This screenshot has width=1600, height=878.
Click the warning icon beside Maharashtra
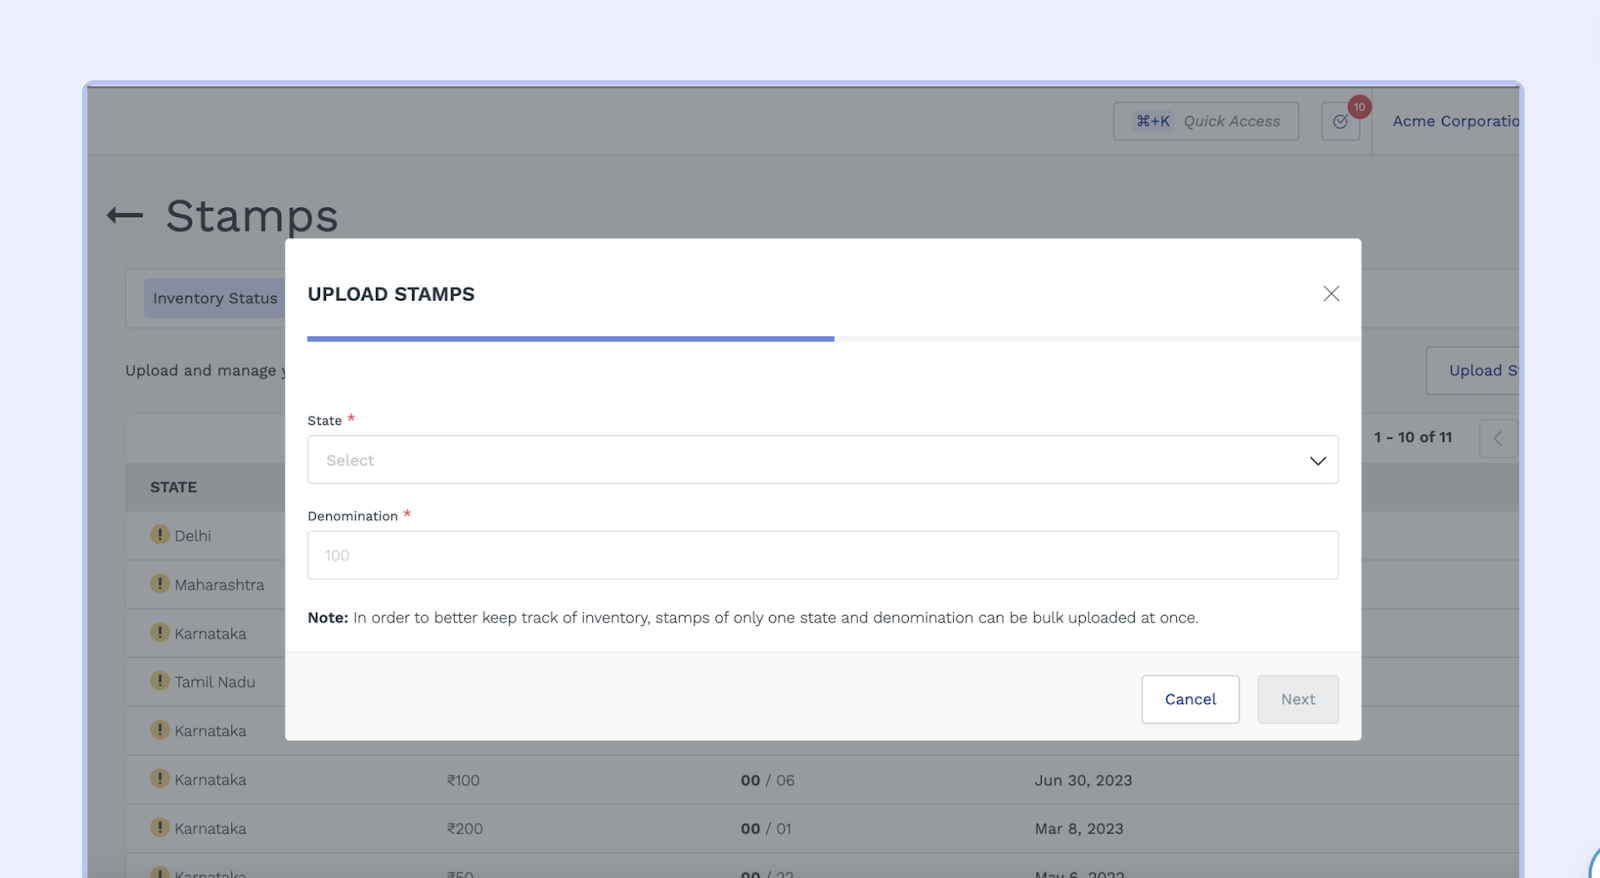point(160,584)
